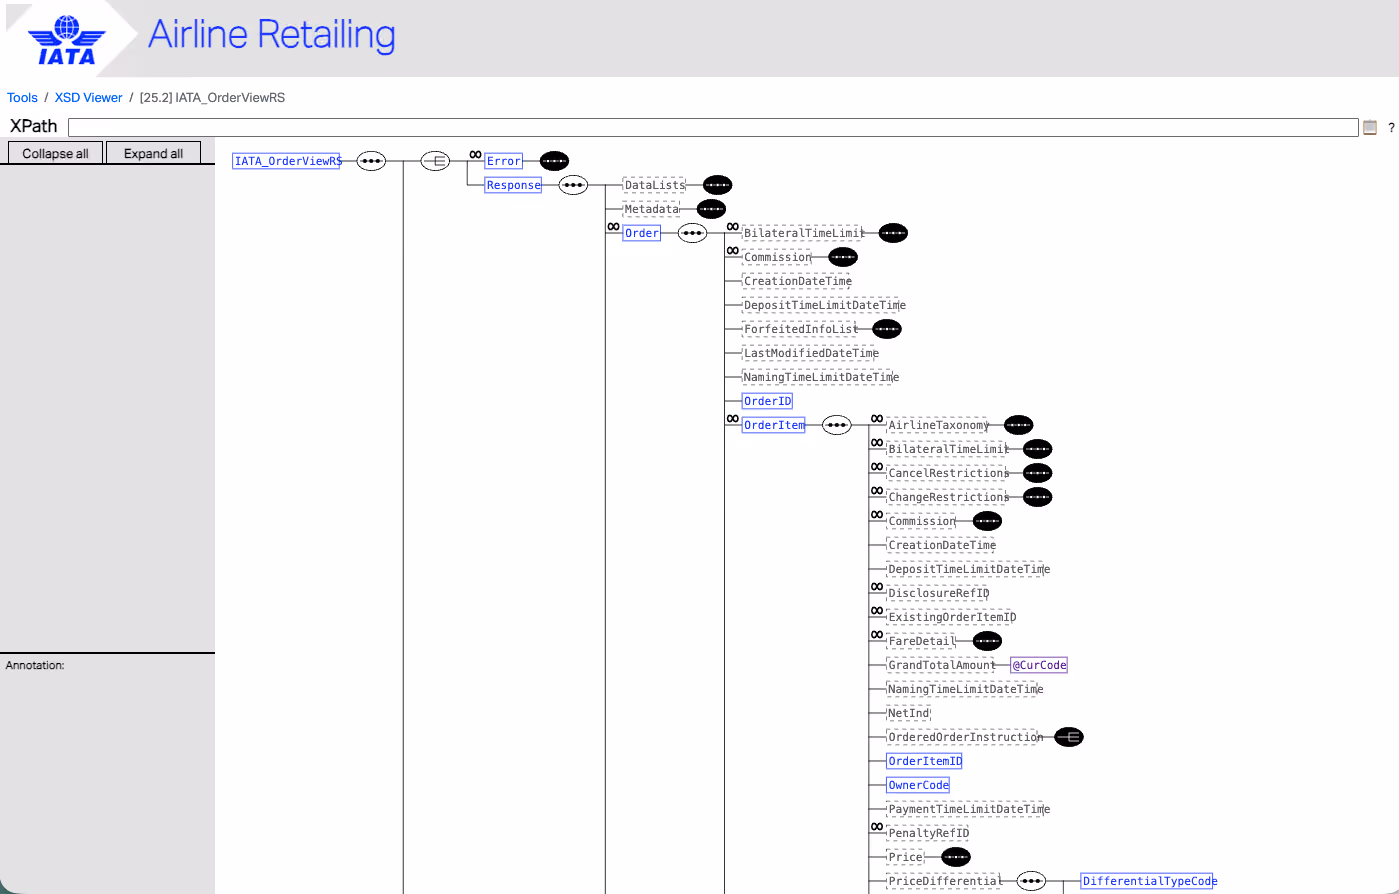Expand the AirlineTaxonomy black oval
This screenshot has width=1399, height=894.
pyautogui.click(x=1018, y=425)
